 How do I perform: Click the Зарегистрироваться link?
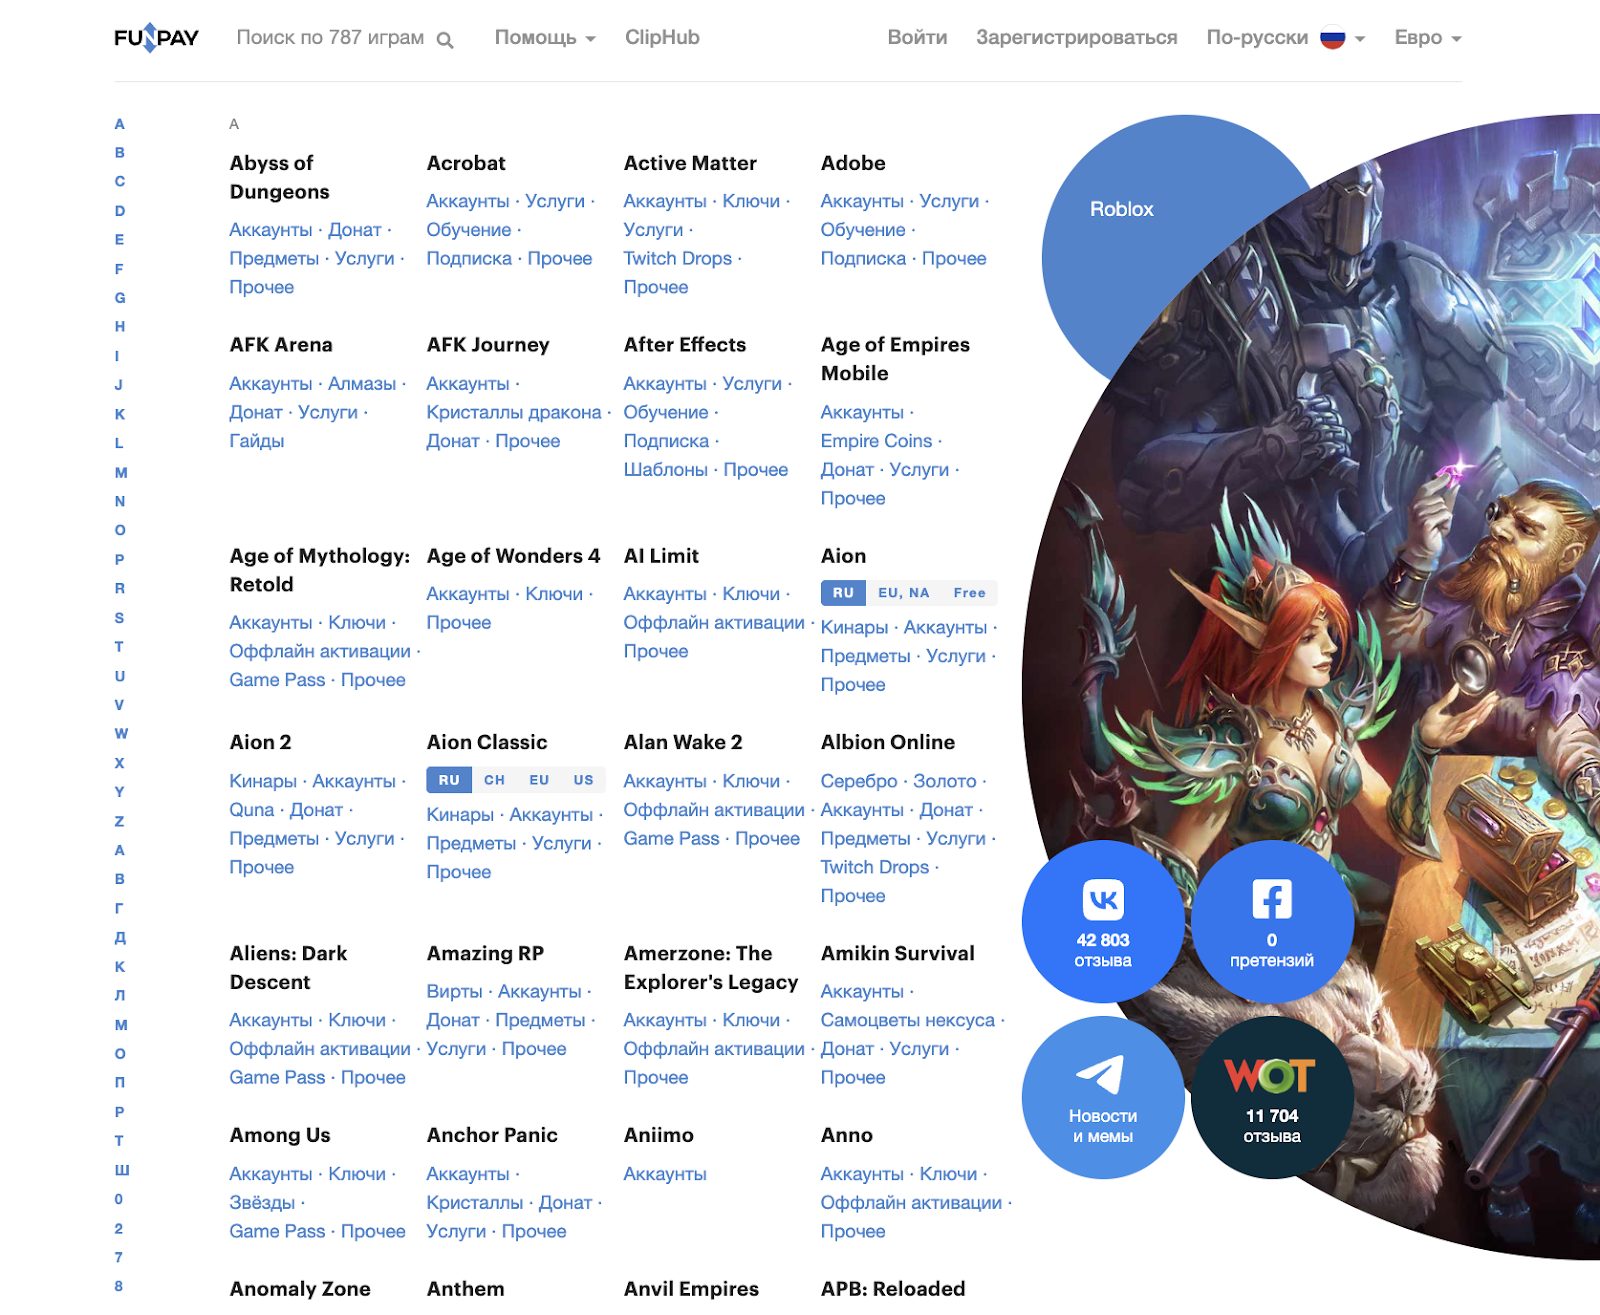(1076, 38)
